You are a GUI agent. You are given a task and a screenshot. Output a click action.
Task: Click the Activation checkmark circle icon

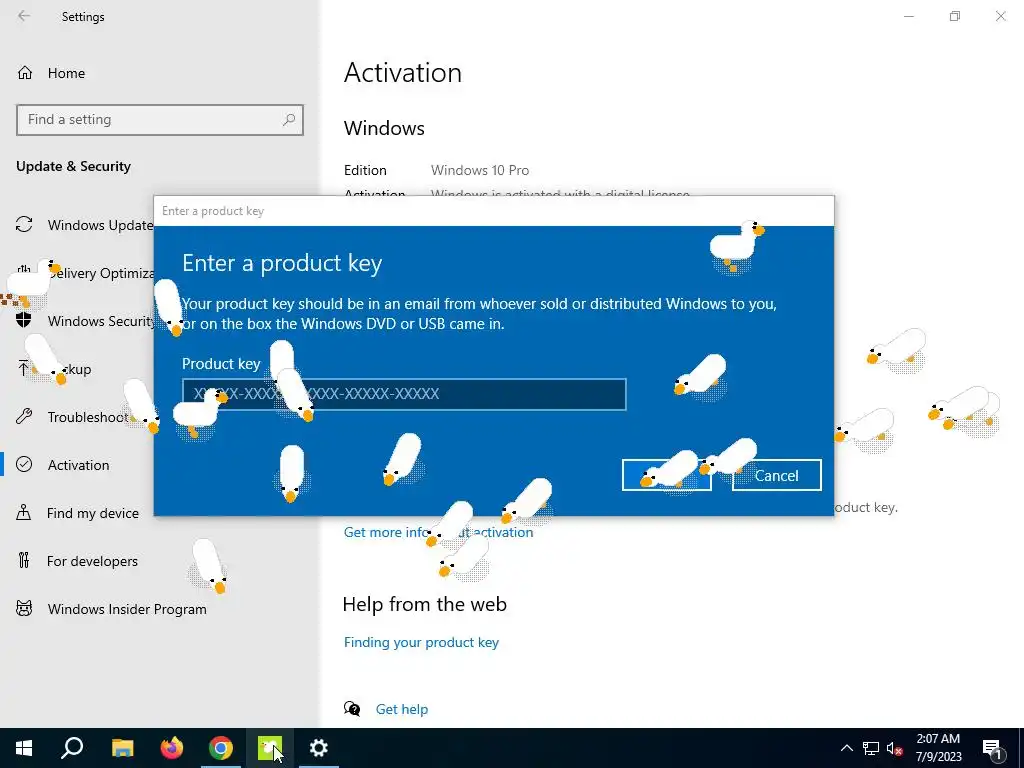coord(24,464)
